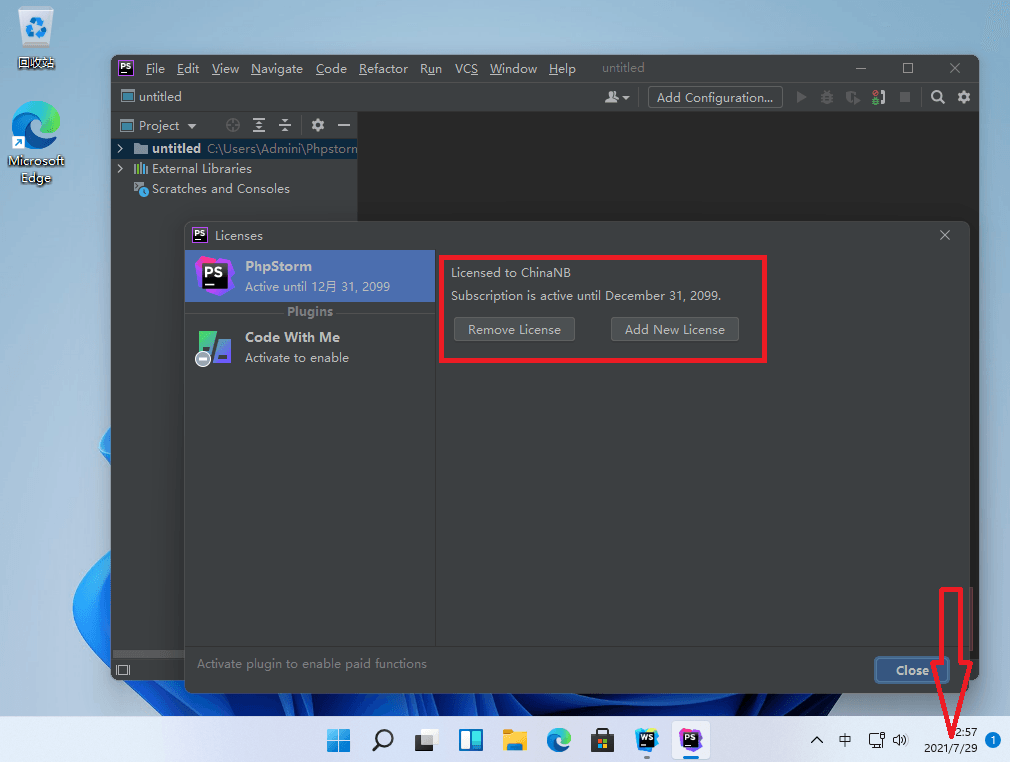Click Add Configuration button
1010x762 pixels.
715,97
